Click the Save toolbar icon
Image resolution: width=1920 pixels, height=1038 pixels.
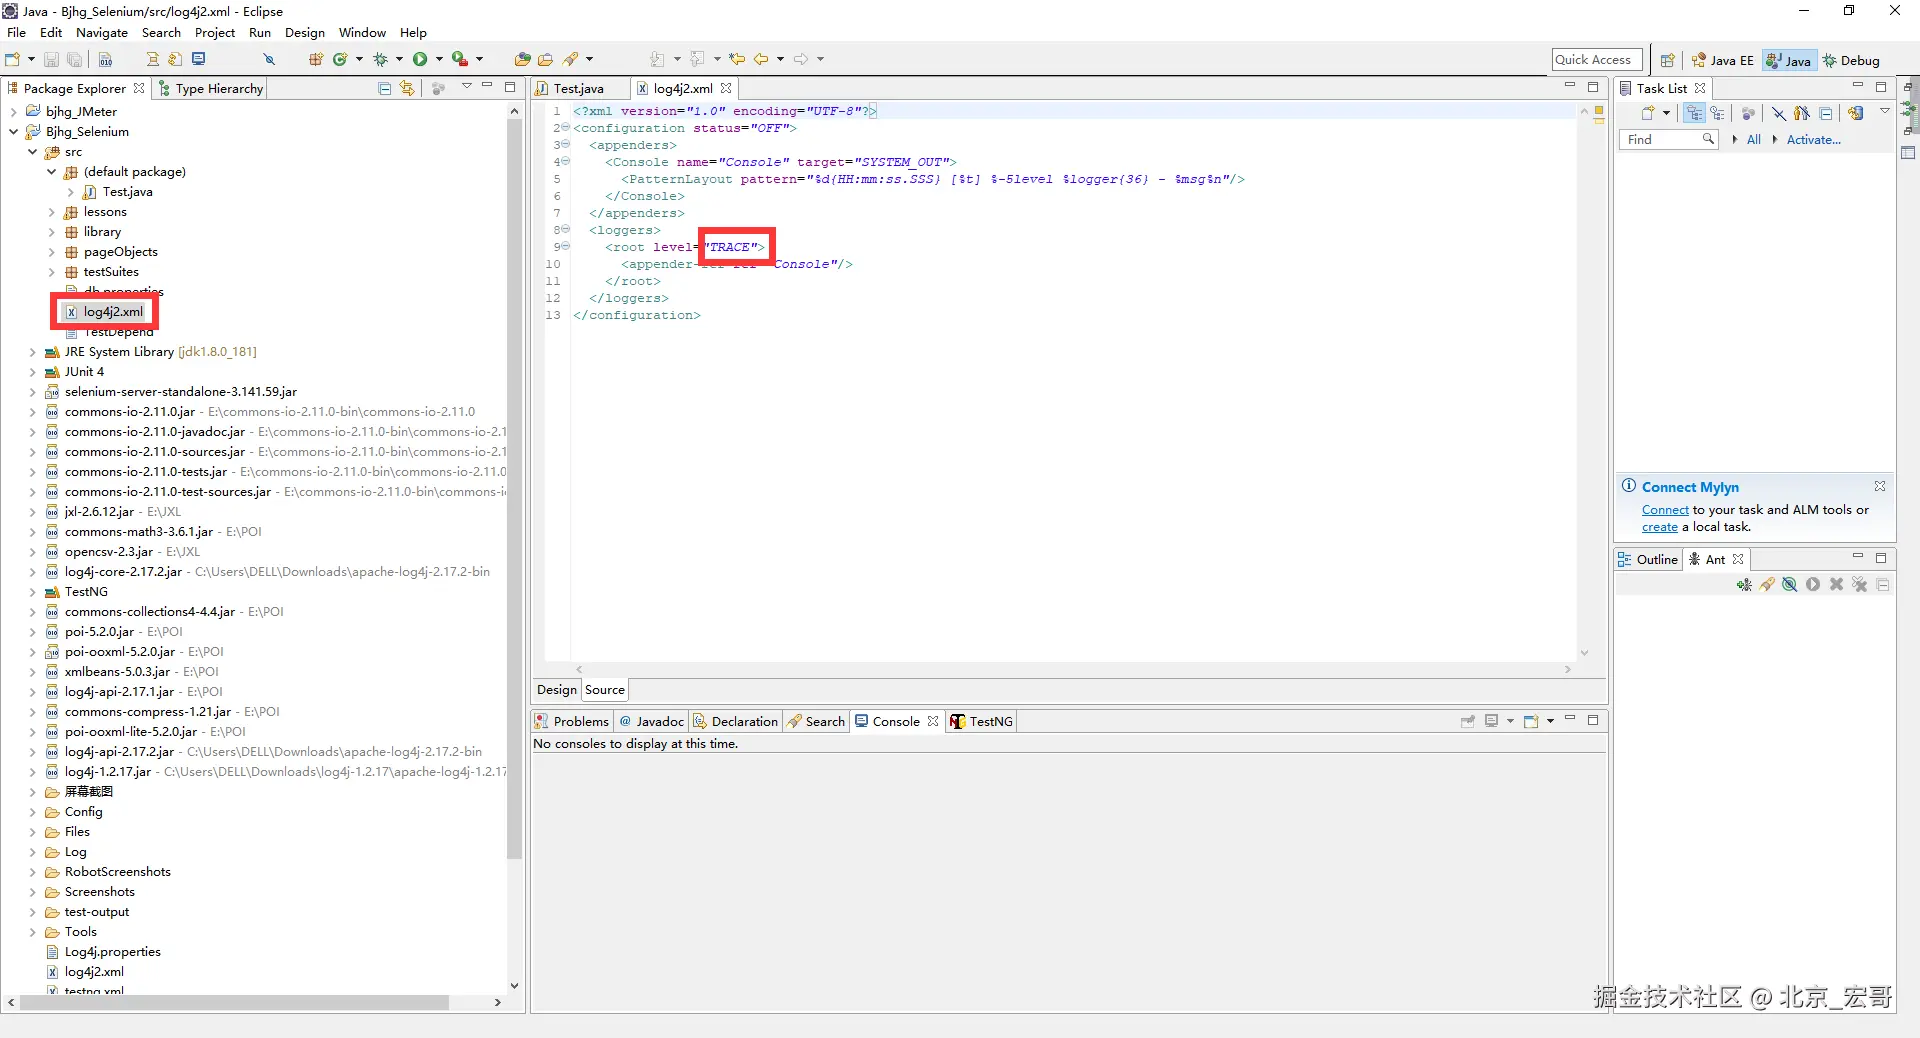point(51,60)
